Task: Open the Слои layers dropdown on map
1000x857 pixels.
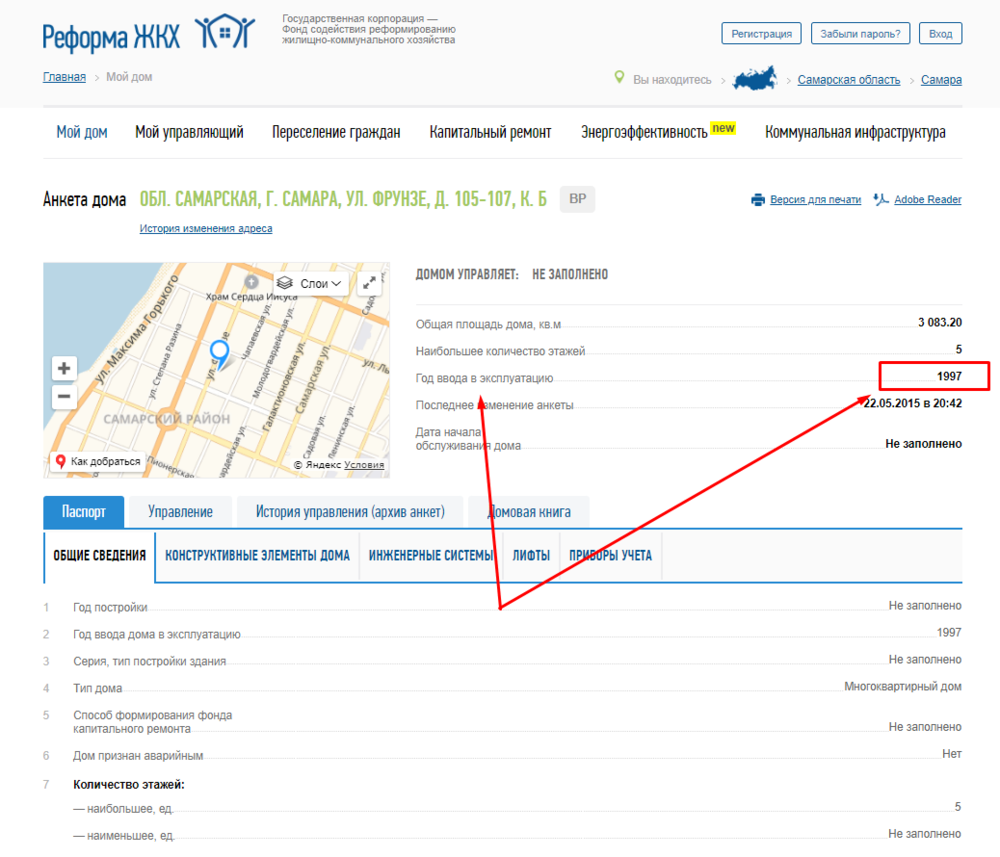Action: [310, 283]
